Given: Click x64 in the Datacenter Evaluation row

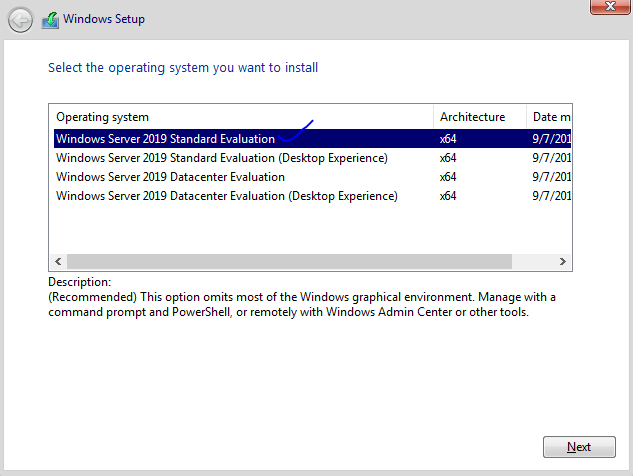Looking at the screenshot, I should (448, 177).
